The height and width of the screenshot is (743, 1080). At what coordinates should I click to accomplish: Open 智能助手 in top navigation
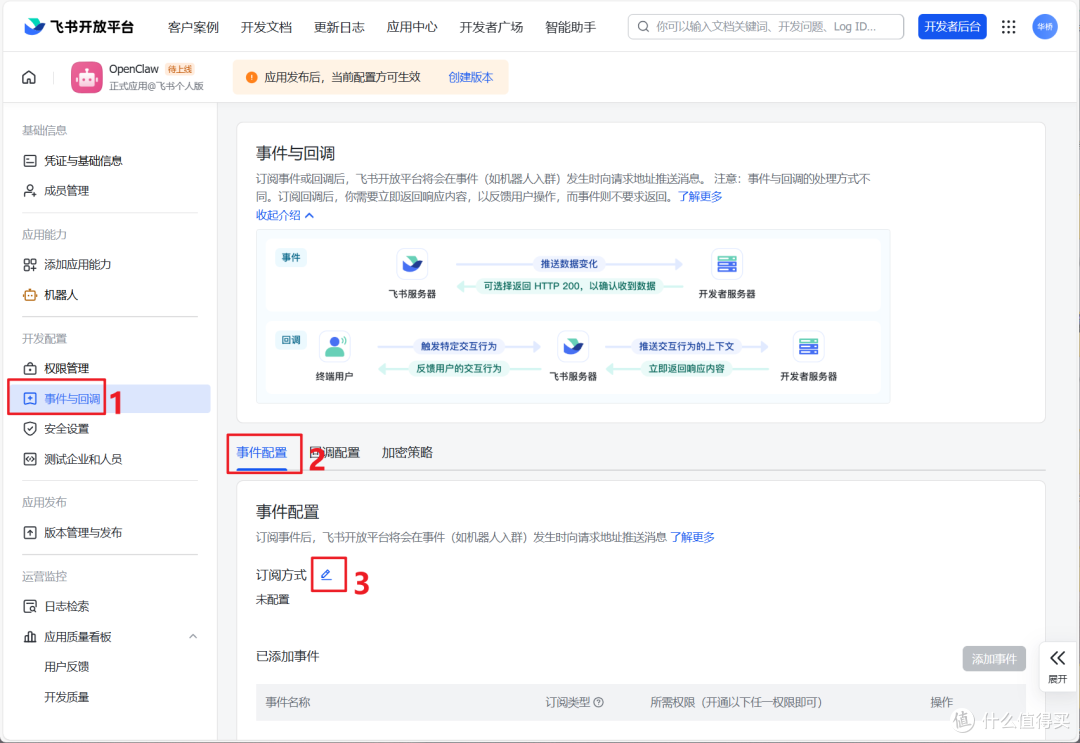[570, 27]
